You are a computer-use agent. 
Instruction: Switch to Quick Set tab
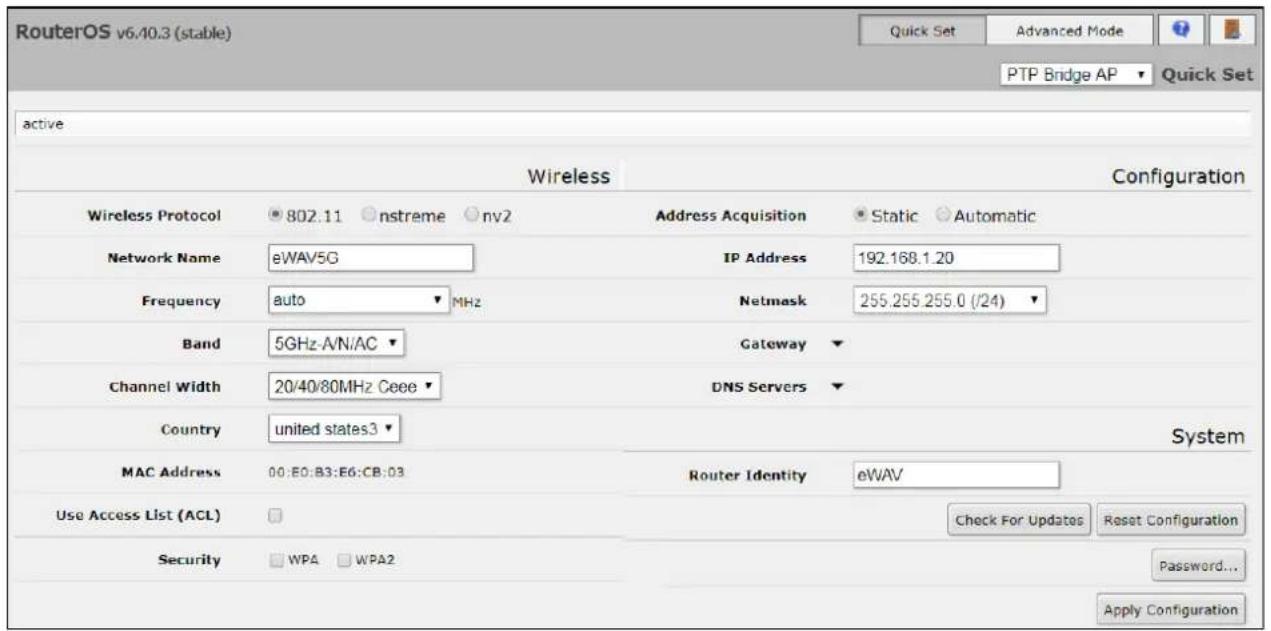pos(922,31)
